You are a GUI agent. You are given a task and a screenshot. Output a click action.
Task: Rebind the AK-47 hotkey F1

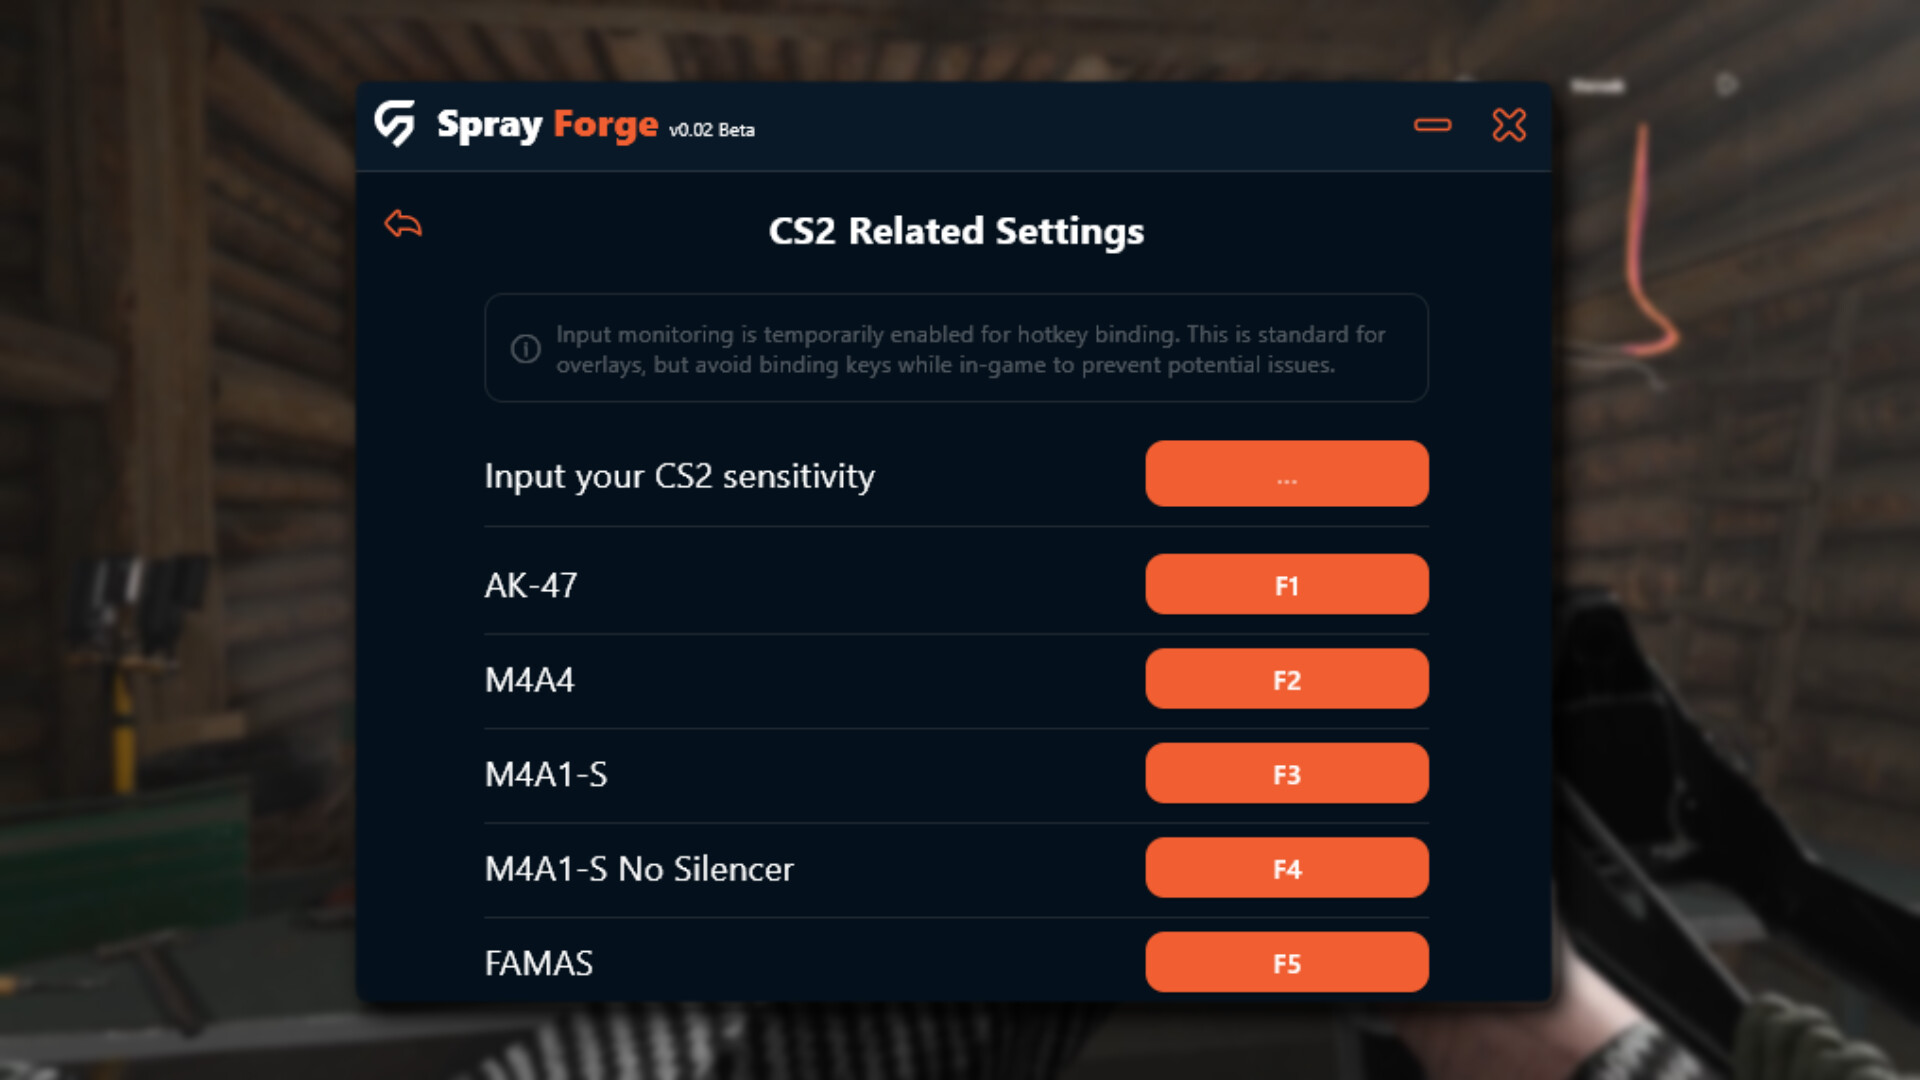point(1286,585)
